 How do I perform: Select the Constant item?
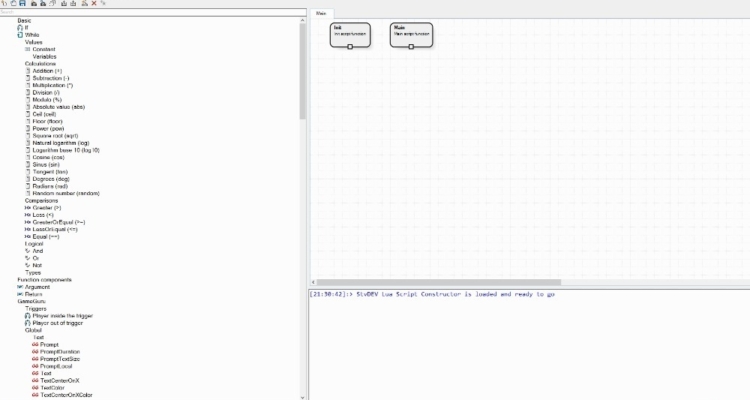tap(40, 49)
